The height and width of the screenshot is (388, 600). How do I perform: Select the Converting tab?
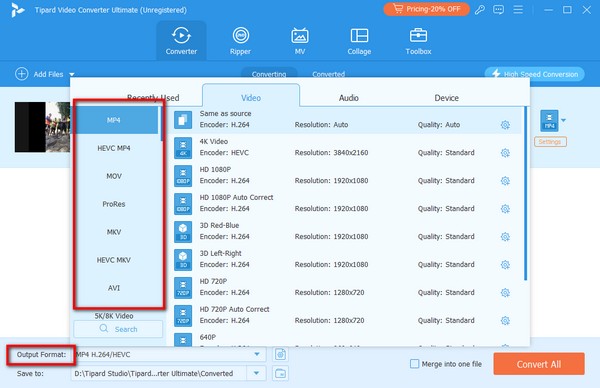pos(269,73)
